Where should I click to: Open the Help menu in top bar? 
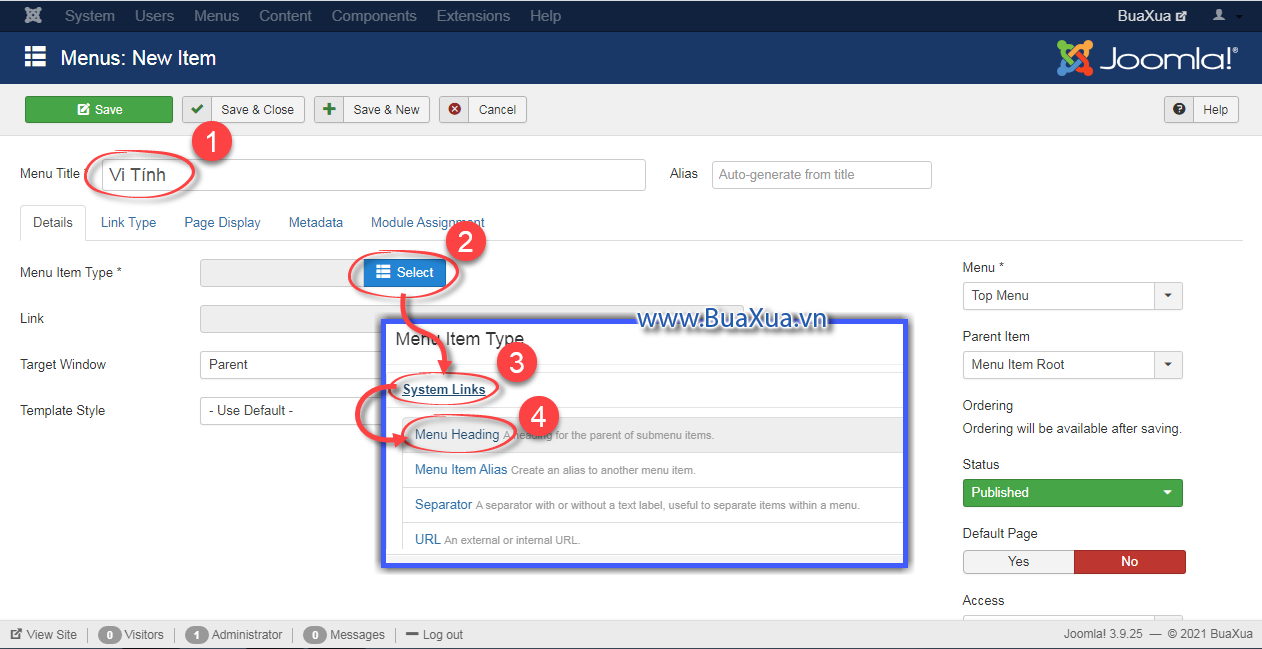pos(545,16)
